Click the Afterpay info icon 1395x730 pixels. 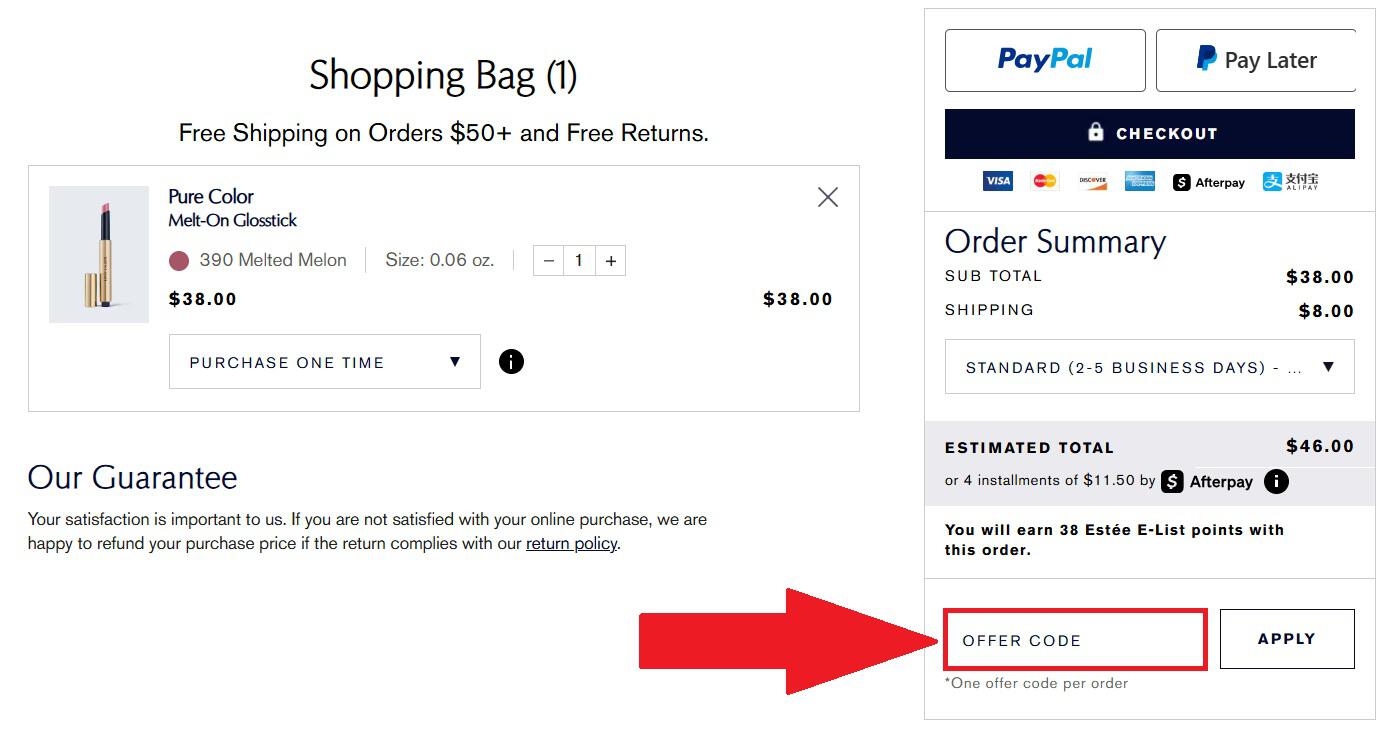[1276, 481]
